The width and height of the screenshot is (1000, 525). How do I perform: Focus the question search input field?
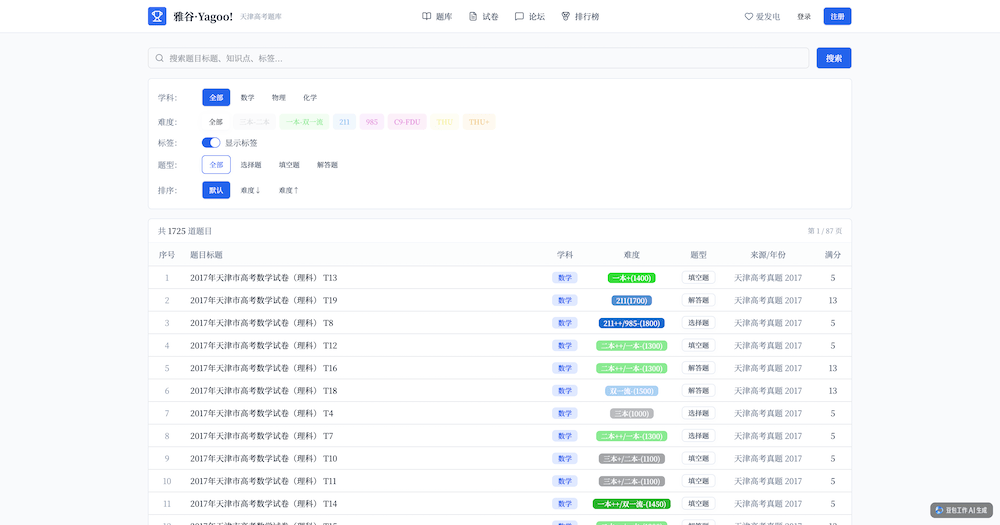tap(478, 58)
